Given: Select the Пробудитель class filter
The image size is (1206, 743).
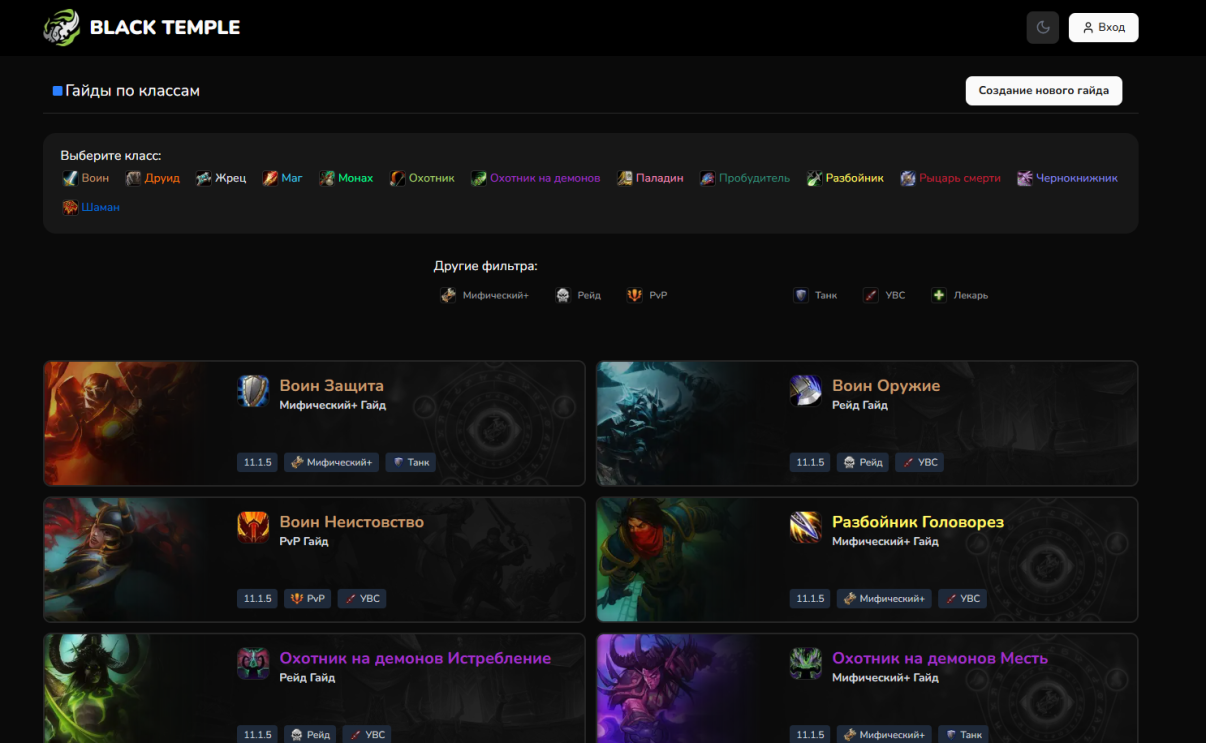Looking at the screenshot, I should [745, 178].
